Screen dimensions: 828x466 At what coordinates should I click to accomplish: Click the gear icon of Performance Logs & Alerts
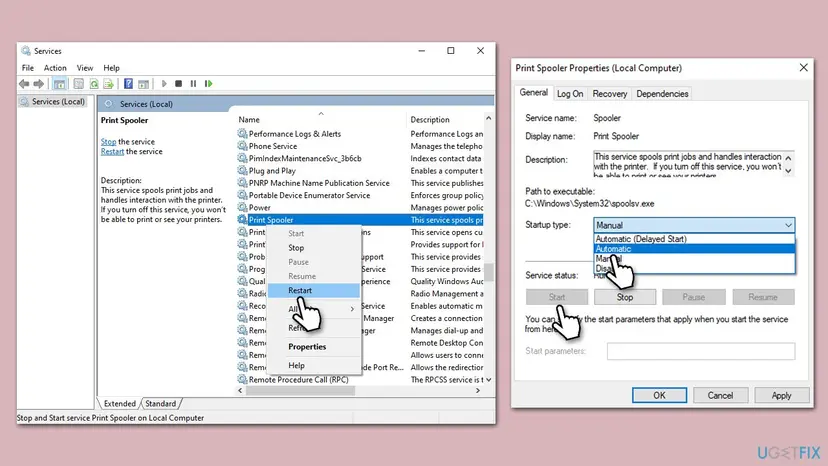click(242, 134)
